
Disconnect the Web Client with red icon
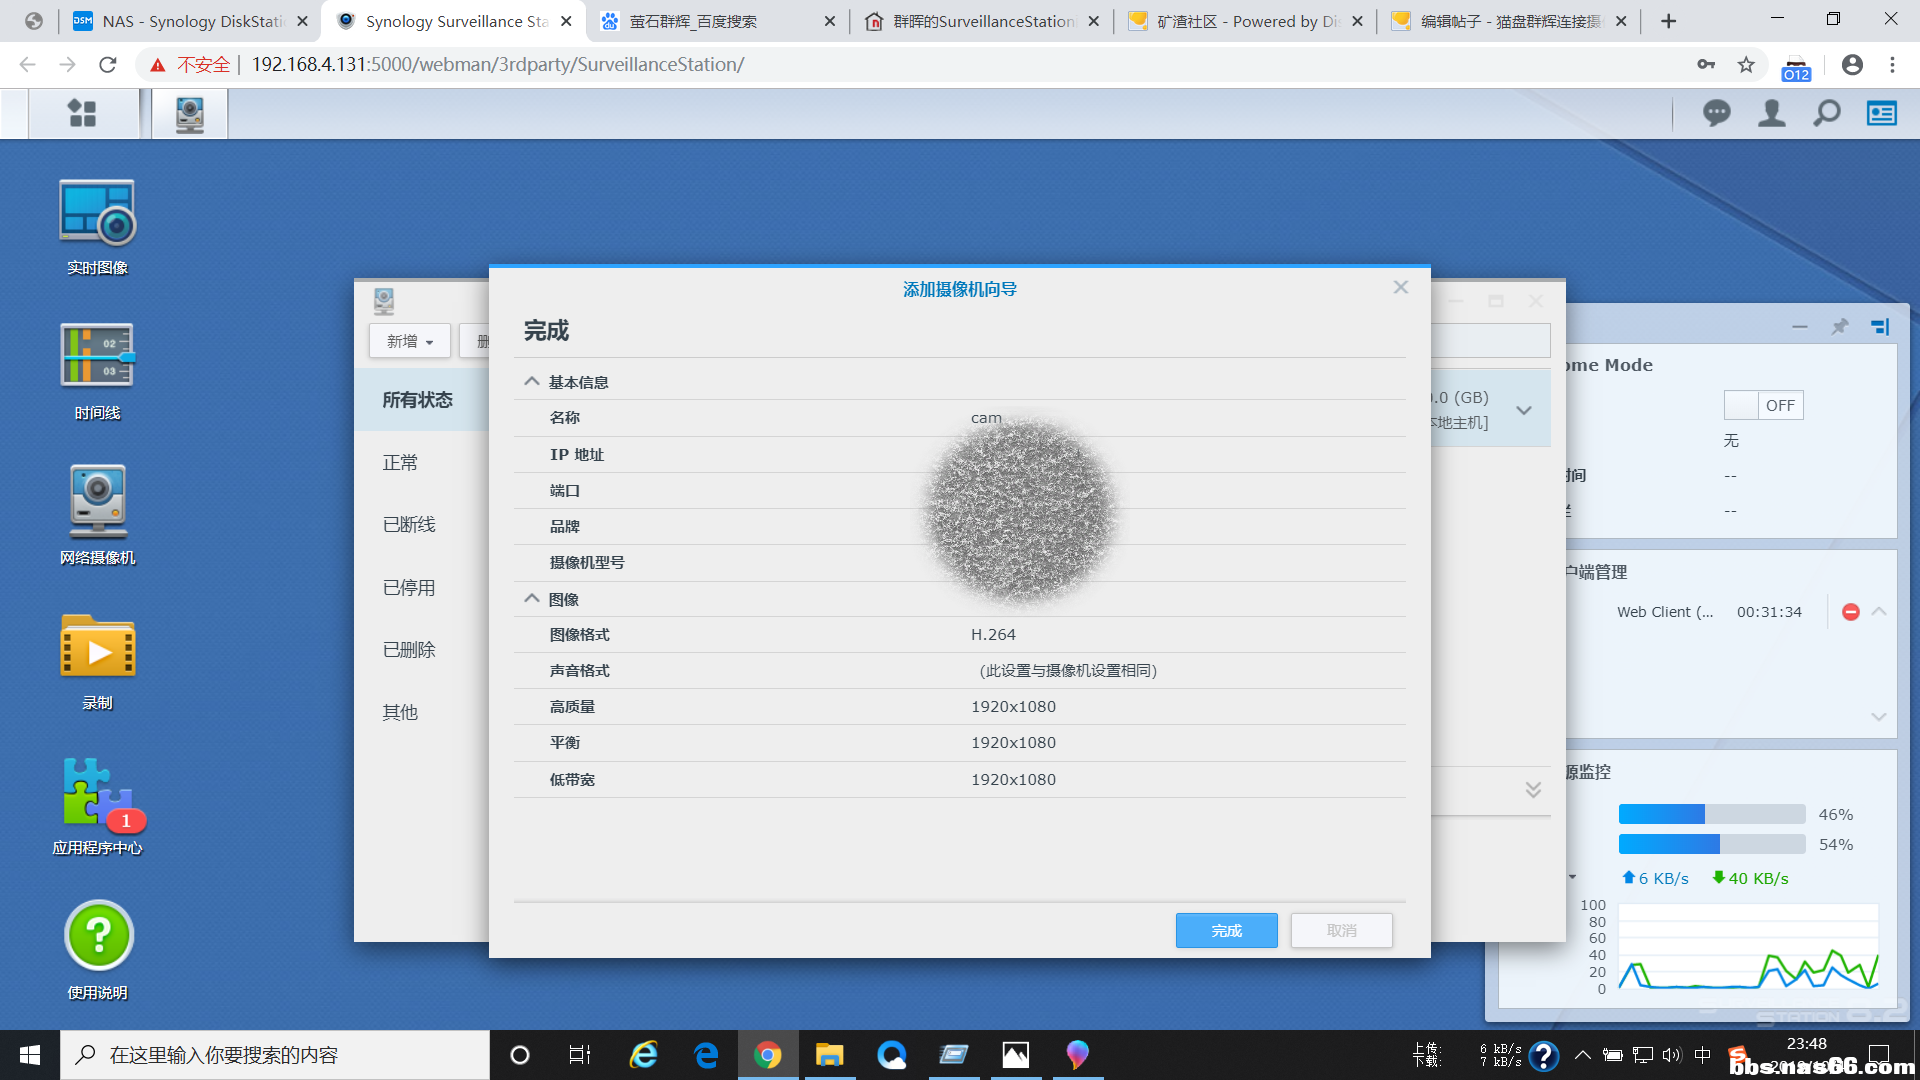pyautogui.click(x=1850, y=612)
